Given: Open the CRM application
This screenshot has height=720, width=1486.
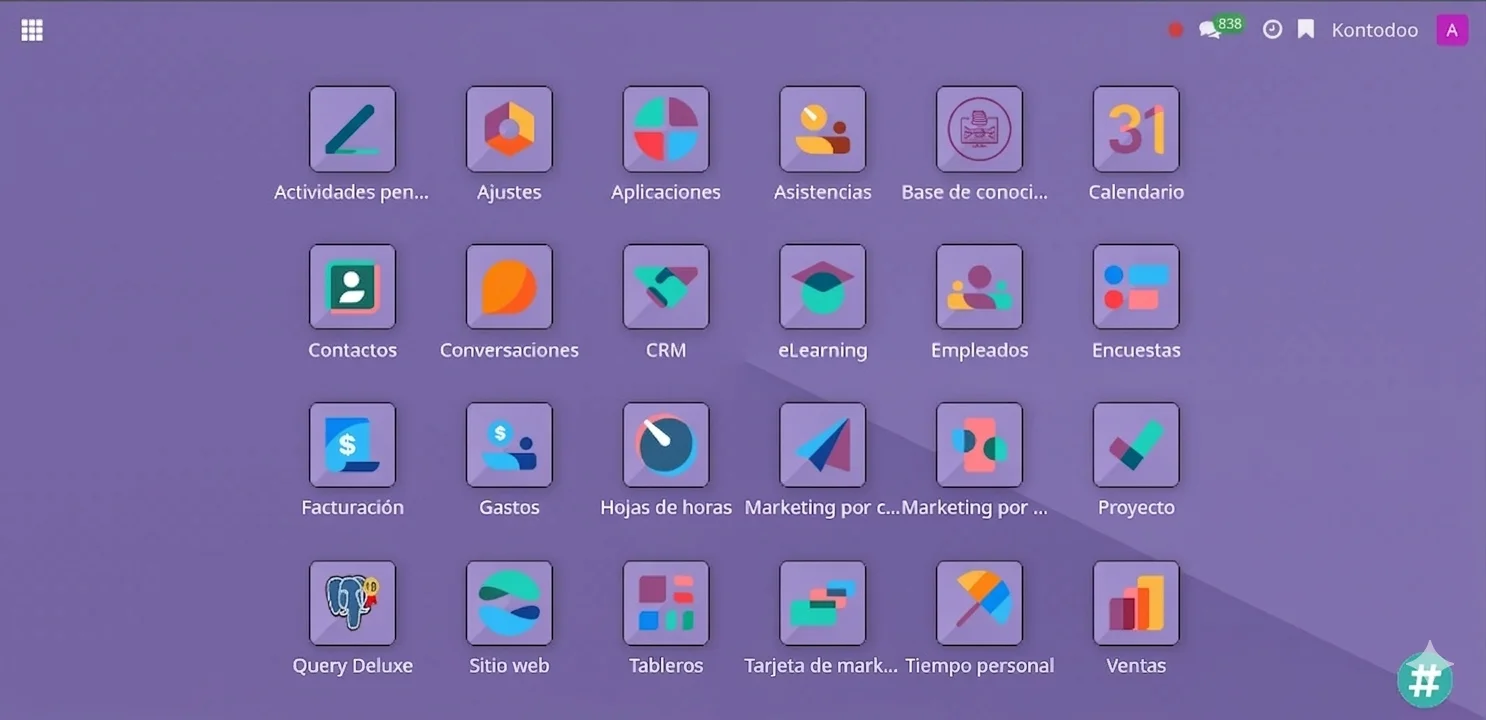Looking at the screenshot, I should [666, 286].
